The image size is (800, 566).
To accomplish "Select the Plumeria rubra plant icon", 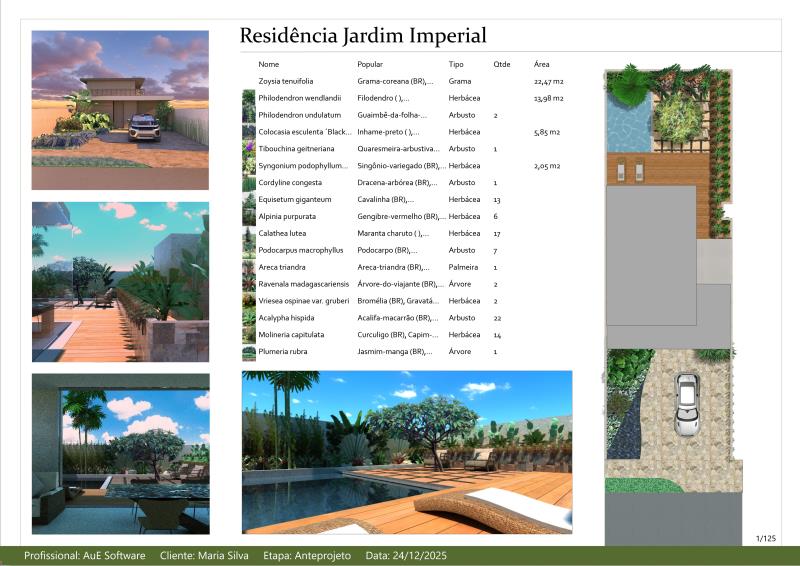I will click(248, 352).
